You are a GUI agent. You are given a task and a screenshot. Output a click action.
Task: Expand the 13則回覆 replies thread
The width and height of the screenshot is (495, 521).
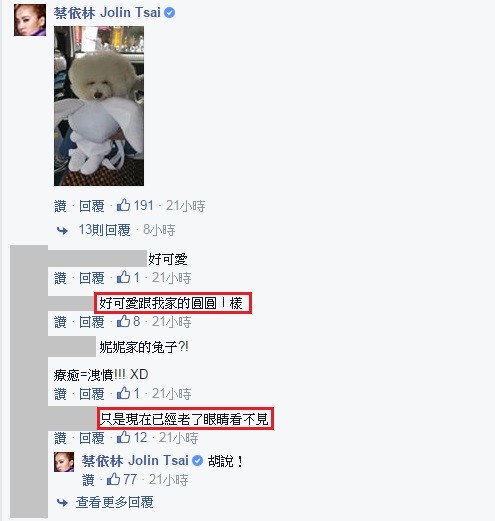click(104, 230)
